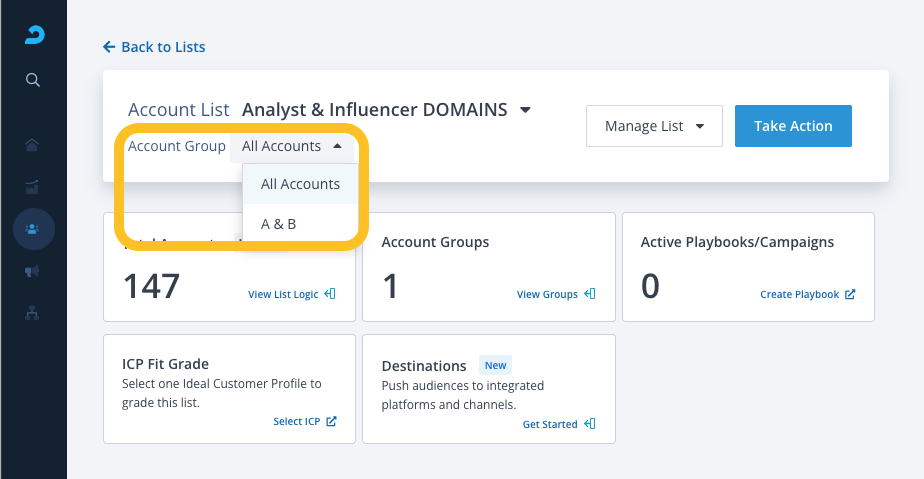Click the New badge beside Destinations
924x479 pixels.
pyautogui.click(x=495, y=365)
